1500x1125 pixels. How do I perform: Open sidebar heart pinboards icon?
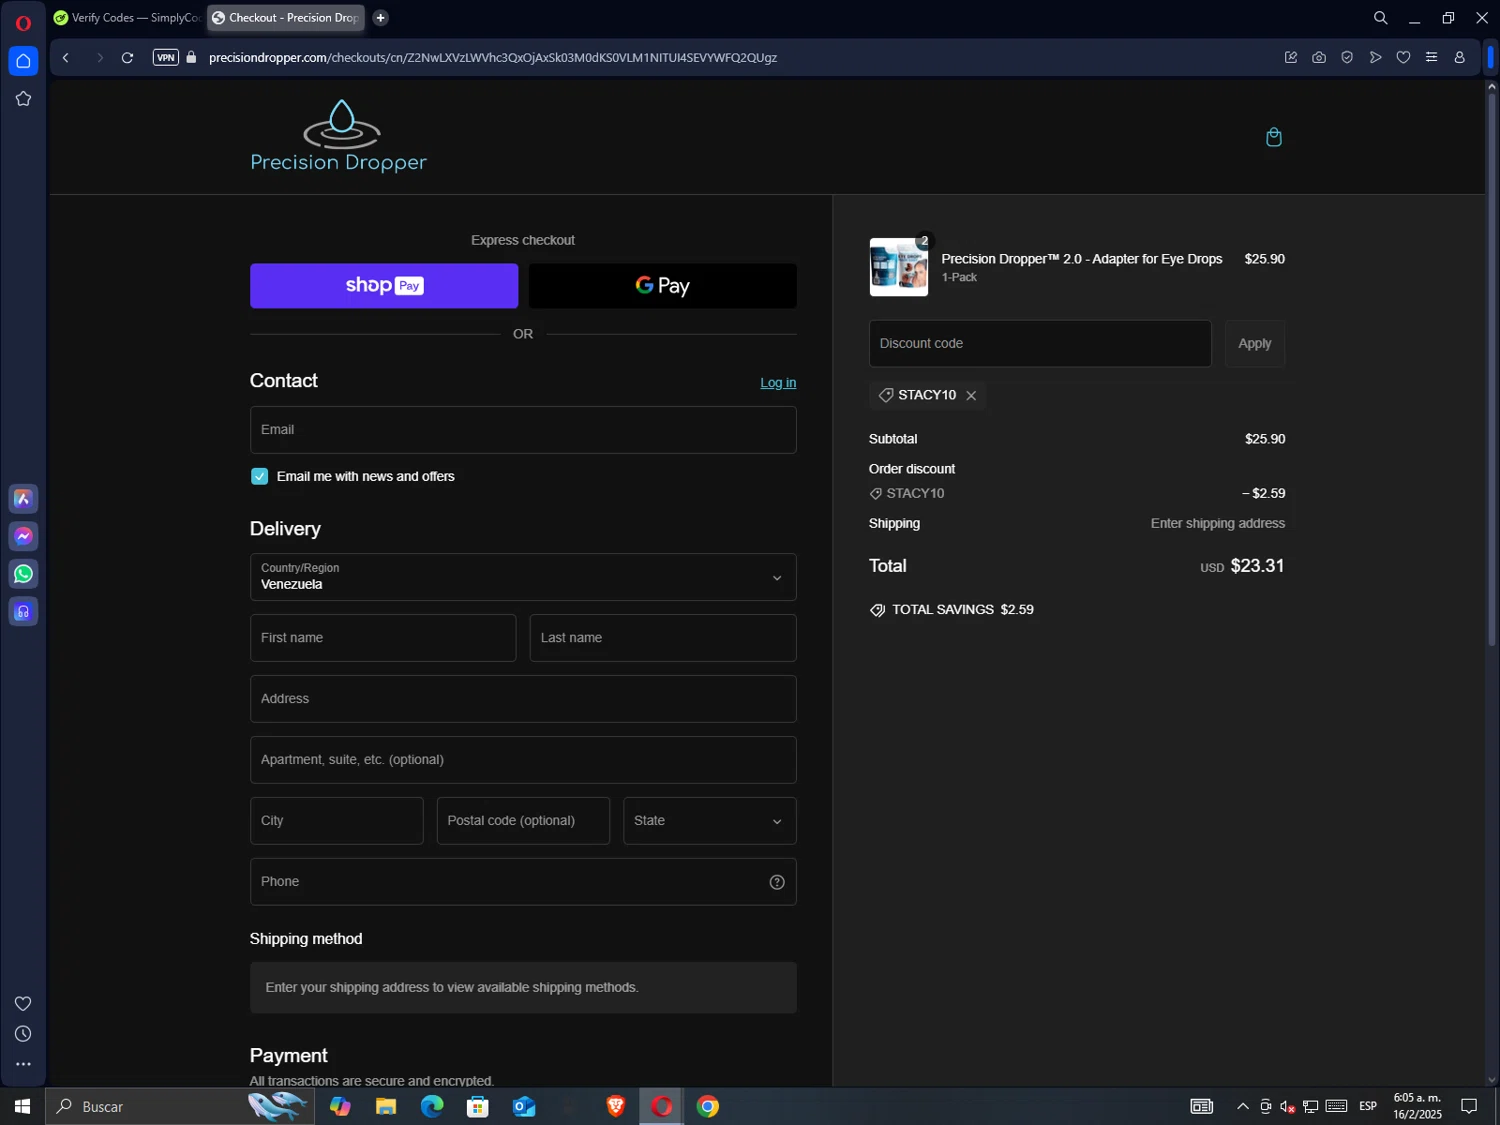(x=23, y=1003)
